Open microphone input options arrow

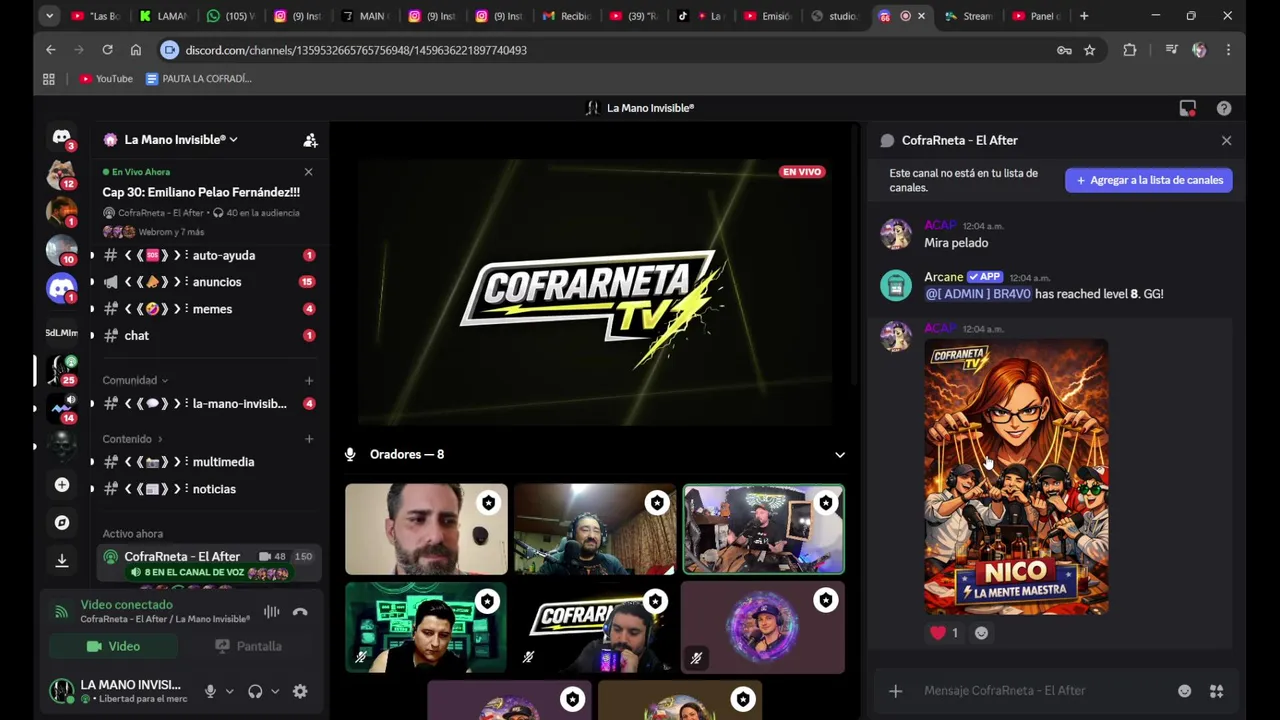[x=229, y=691]
